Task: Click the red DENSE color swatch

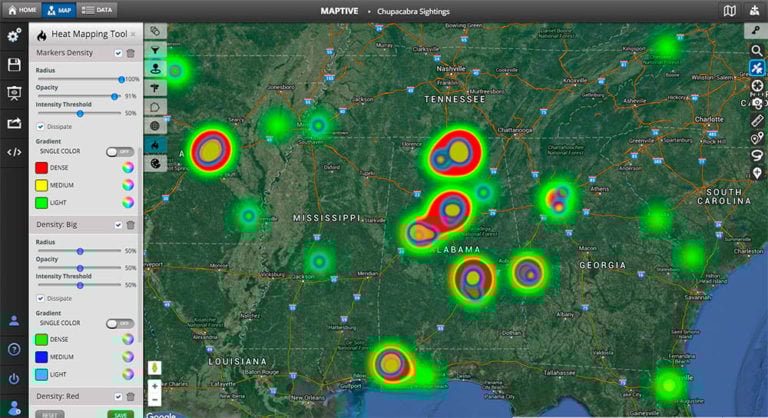Action: pyautogui.click(x=43, y=167)
